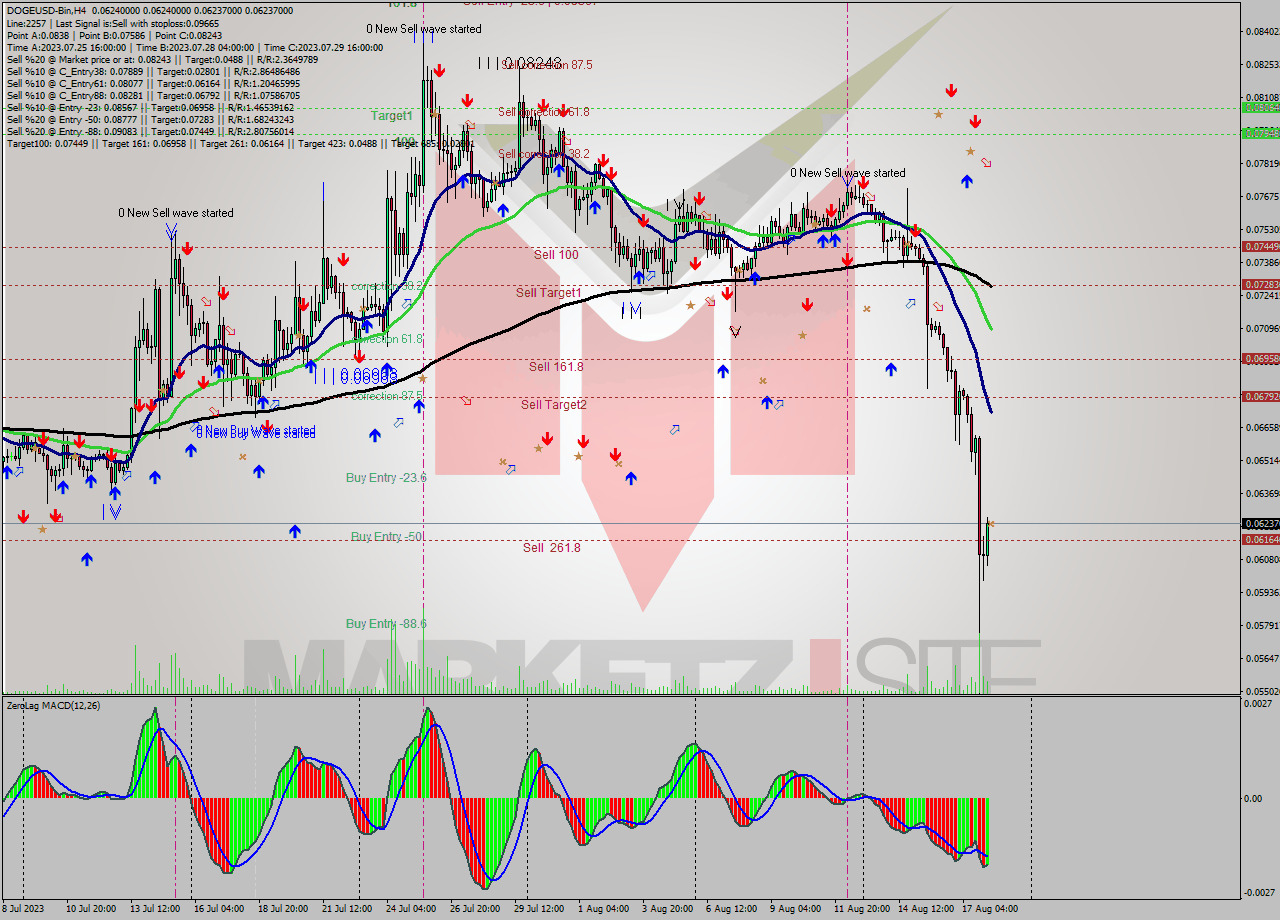
Task: Click the Sell 261.8 retracement label
Action: [x=550, y=547]
